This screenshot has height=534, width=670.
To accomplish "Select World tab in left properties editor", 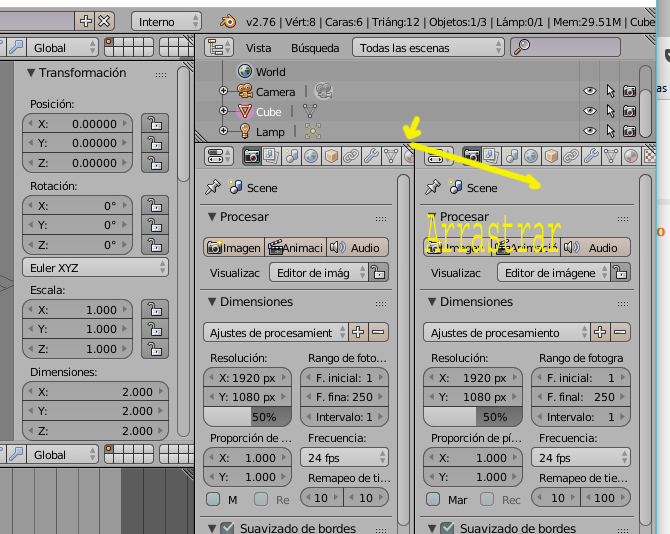I will coord(311,156).
